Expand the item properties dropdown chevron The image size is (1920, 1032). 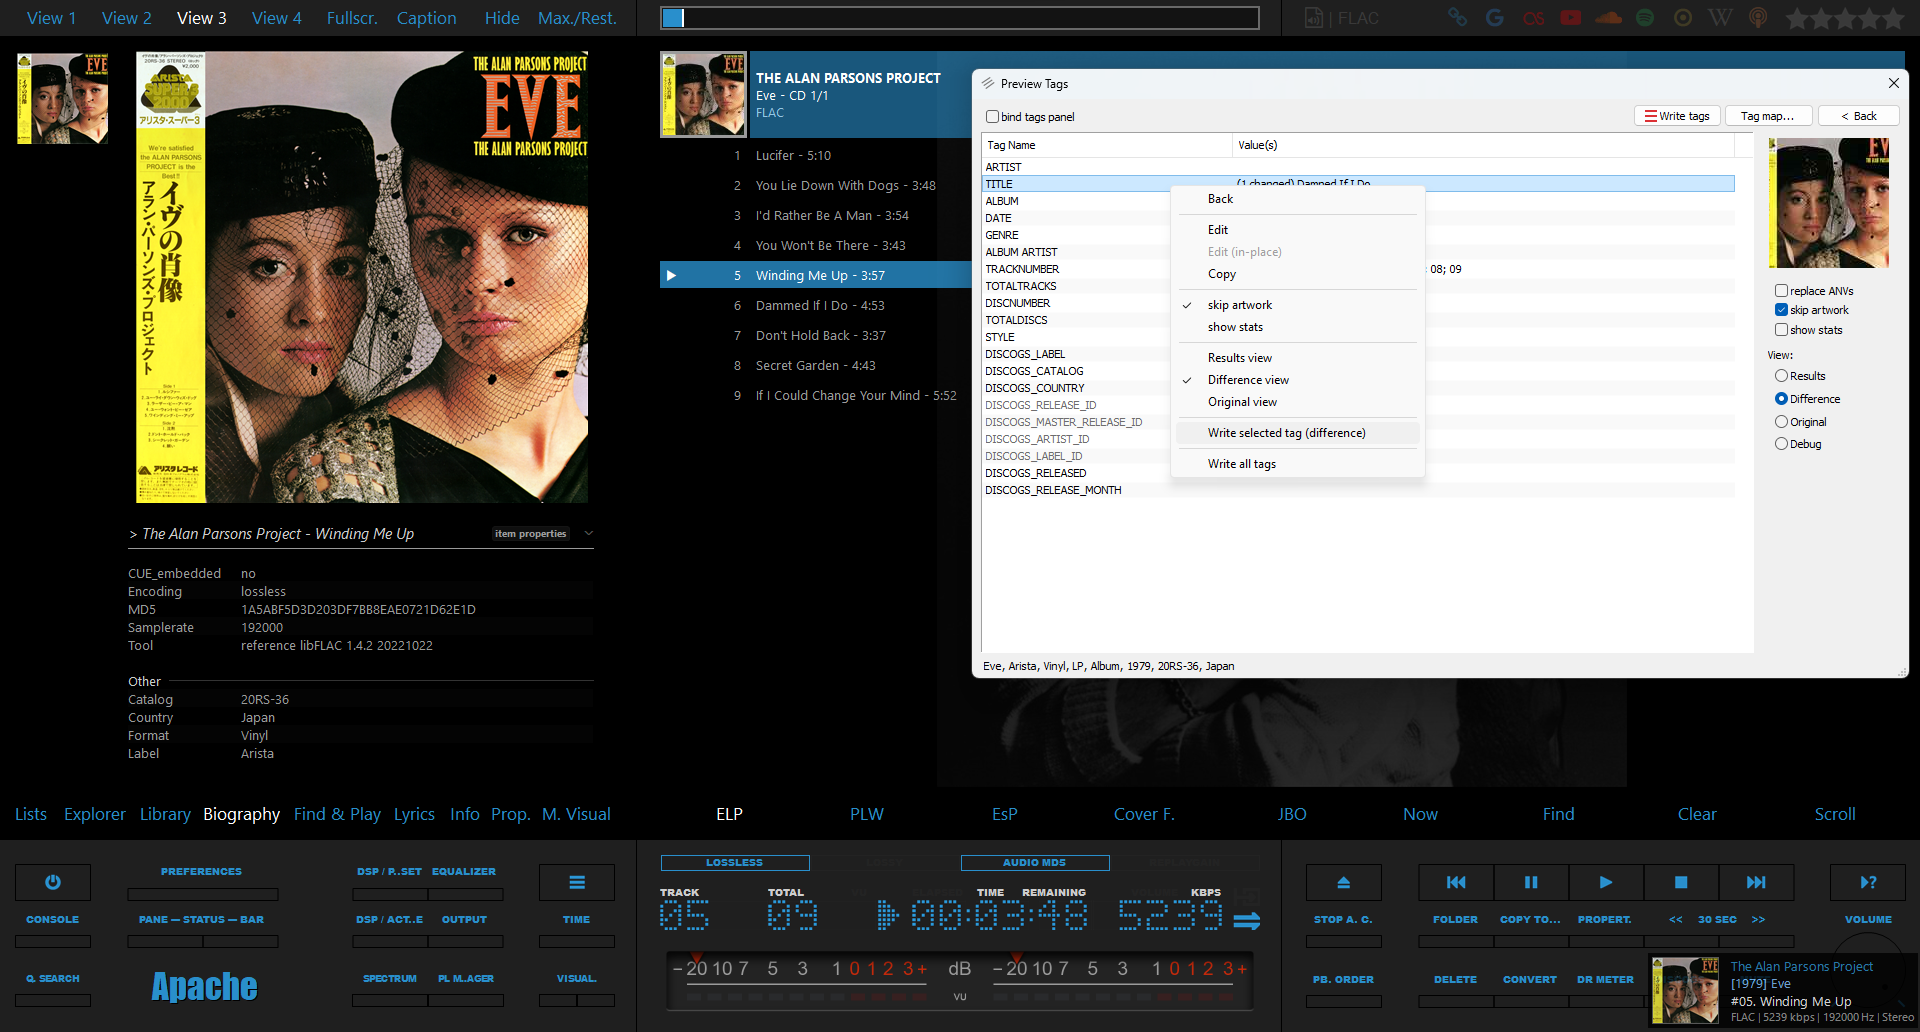coord(589,533)
